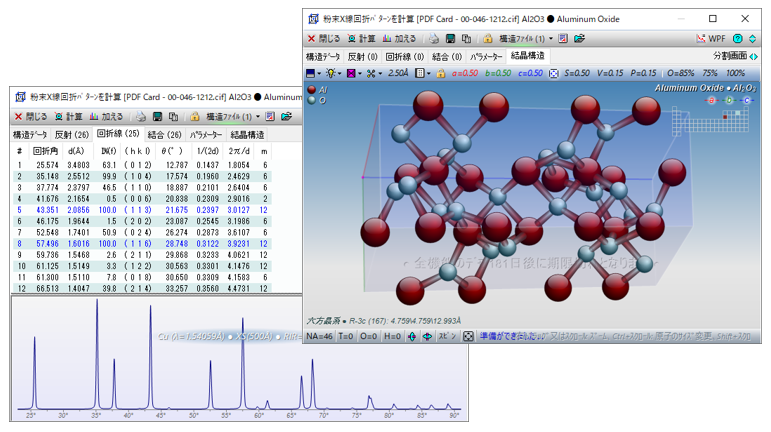Toggle 分割画面 split screen

pyautogui.click(x=735, y=56)
